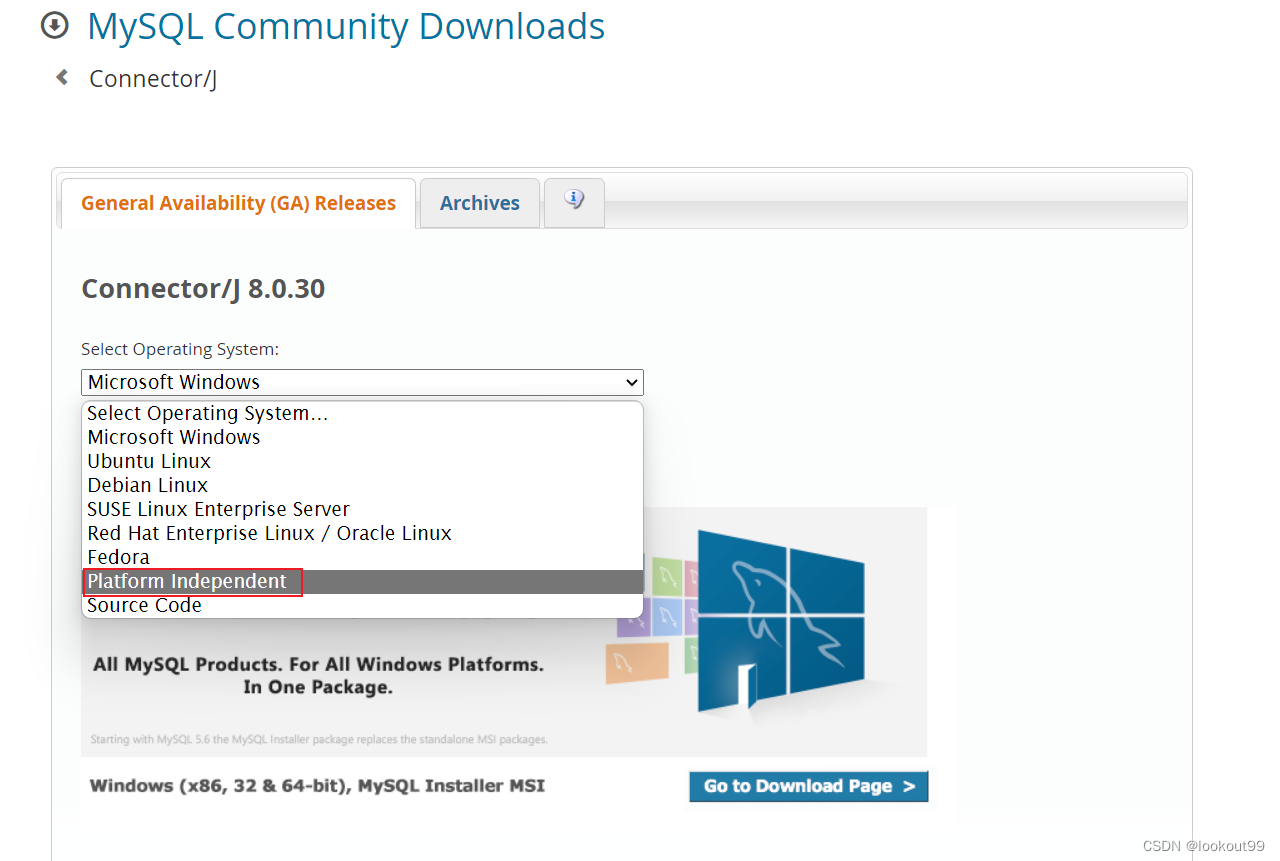The height and width of the screenshot is (861, 1280).
Task: Select Source Code from the list
Action: [362, 605]
